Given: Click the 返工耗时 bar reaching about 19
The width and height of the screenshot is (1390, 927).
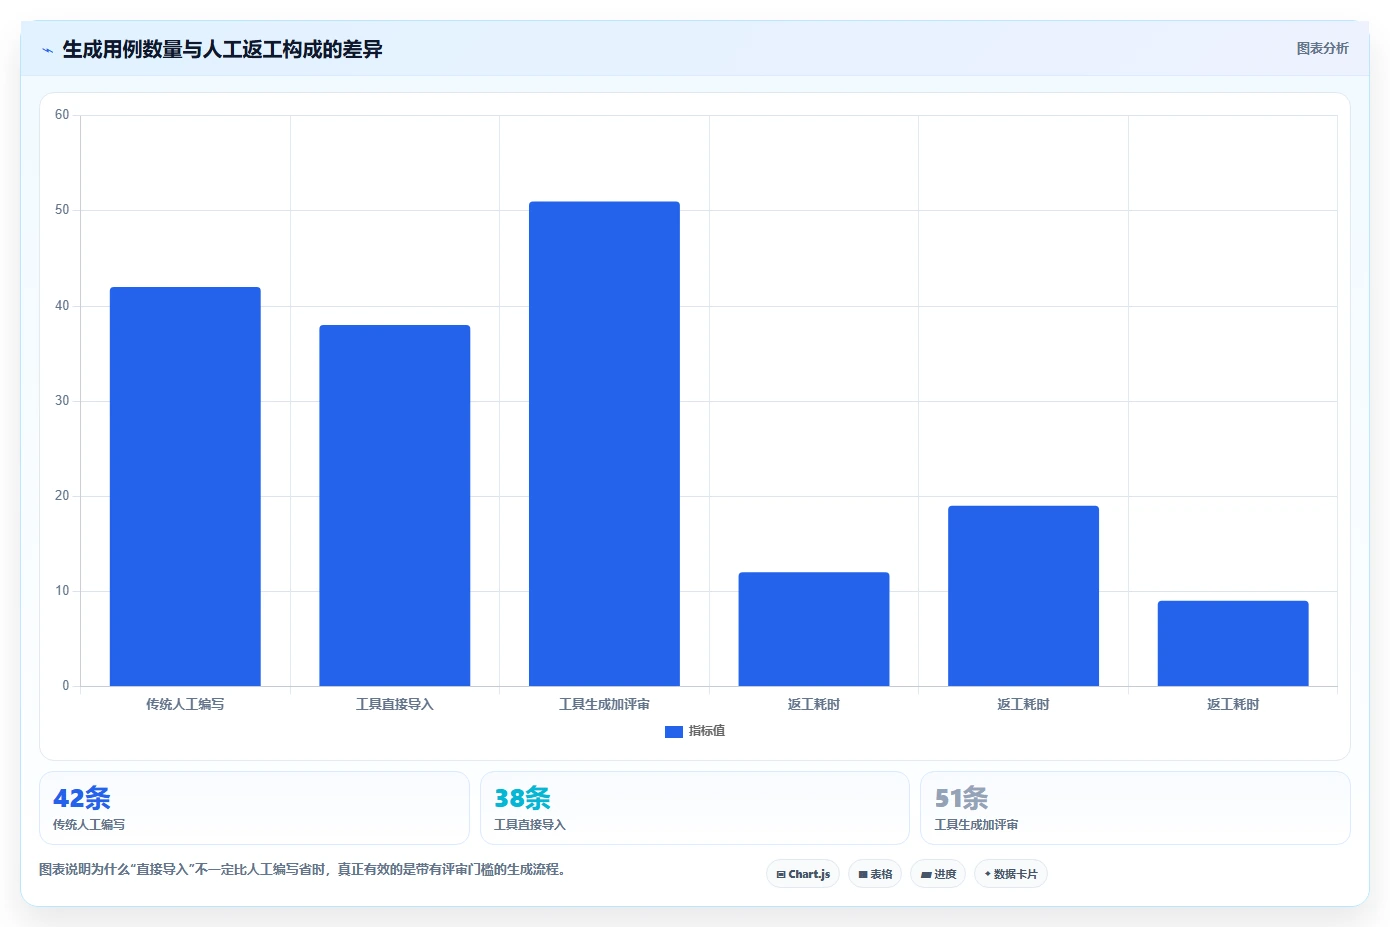Looking at the screenshot, I should [x=1023, y=596].
